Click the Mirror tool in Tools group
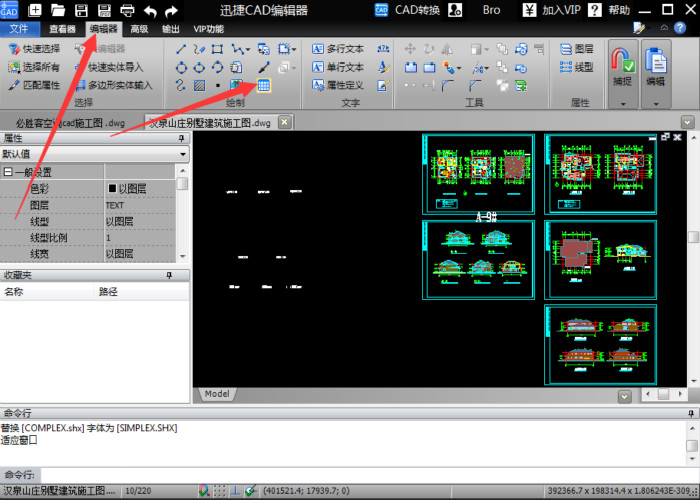 [446, 49]
